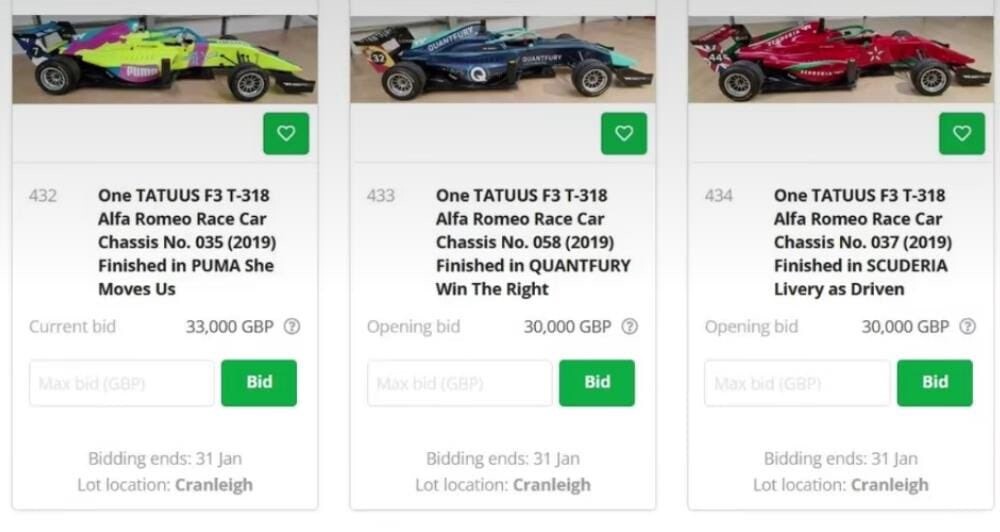Select Max bid input on lot 433
Screen dimensions: 1000x532
pos(460,383)
